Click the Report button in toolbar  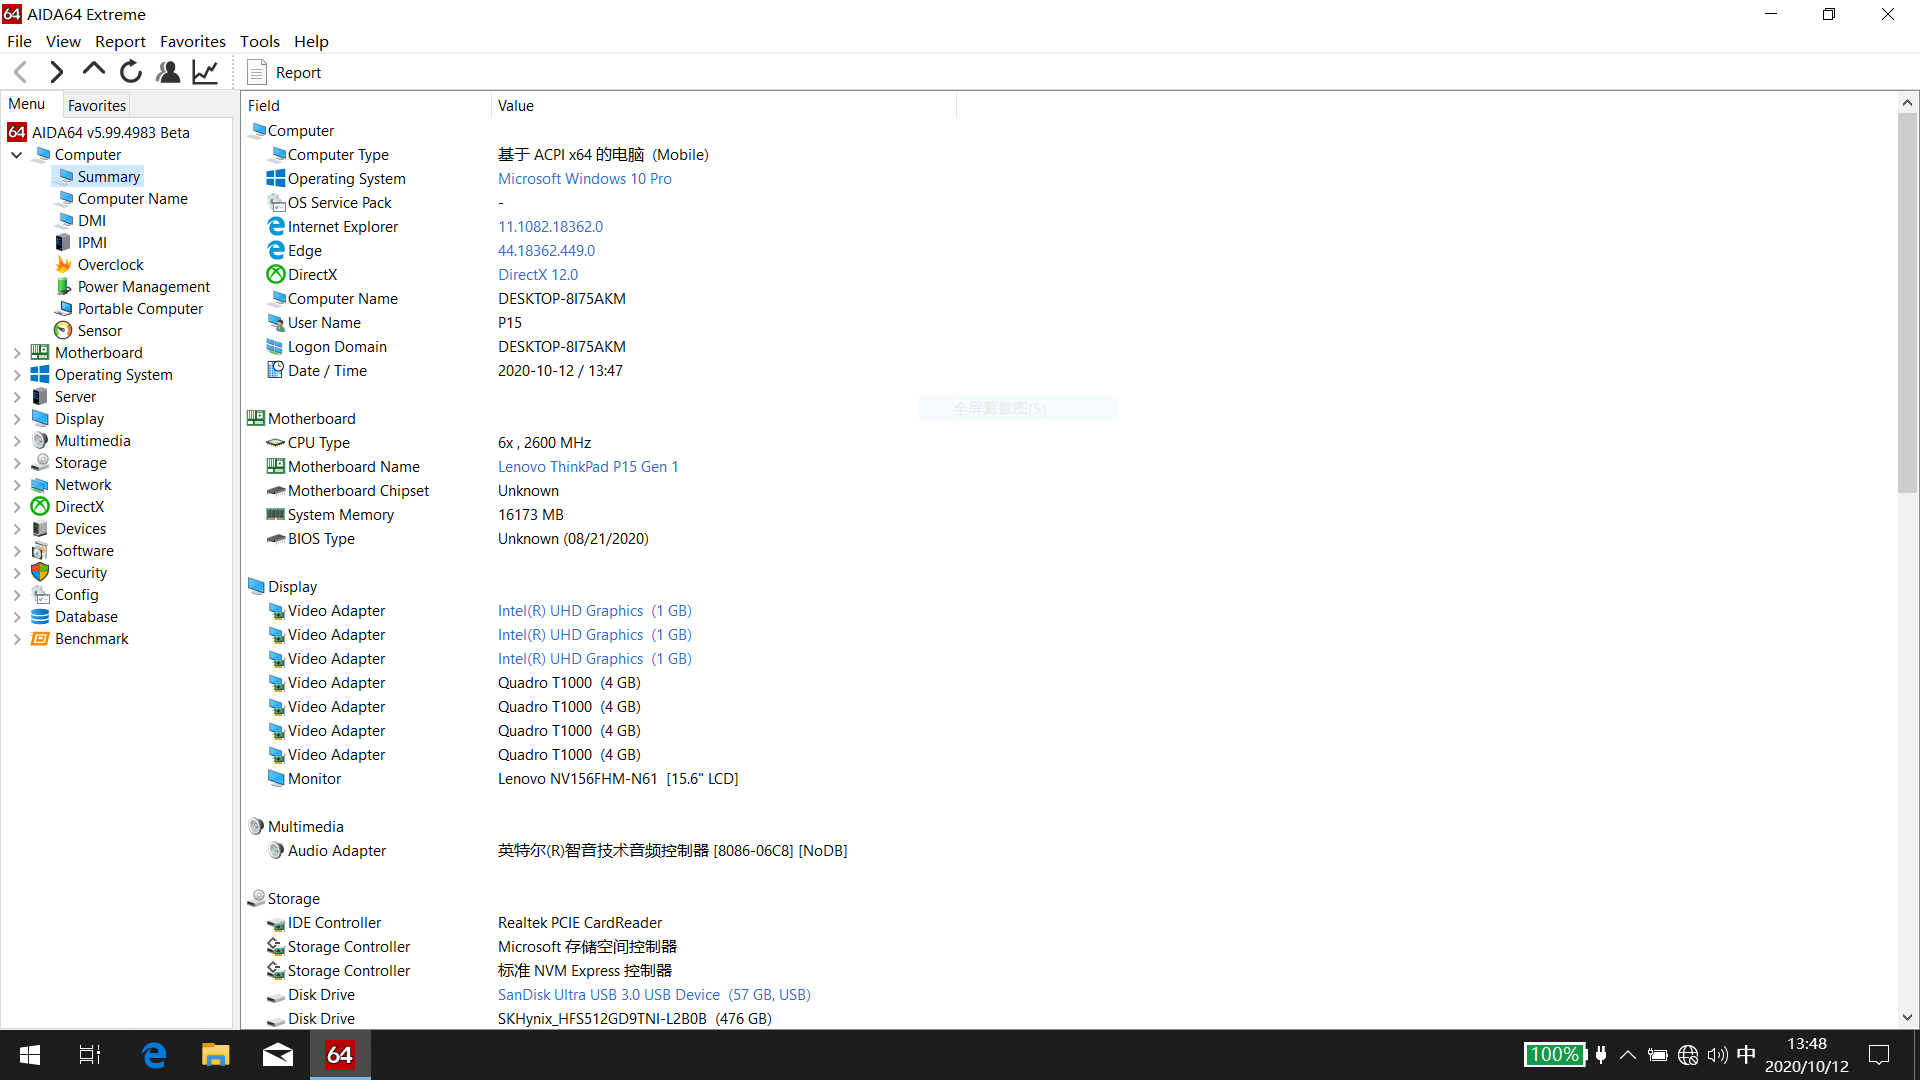pyautogui.click(x=285, y=72)
